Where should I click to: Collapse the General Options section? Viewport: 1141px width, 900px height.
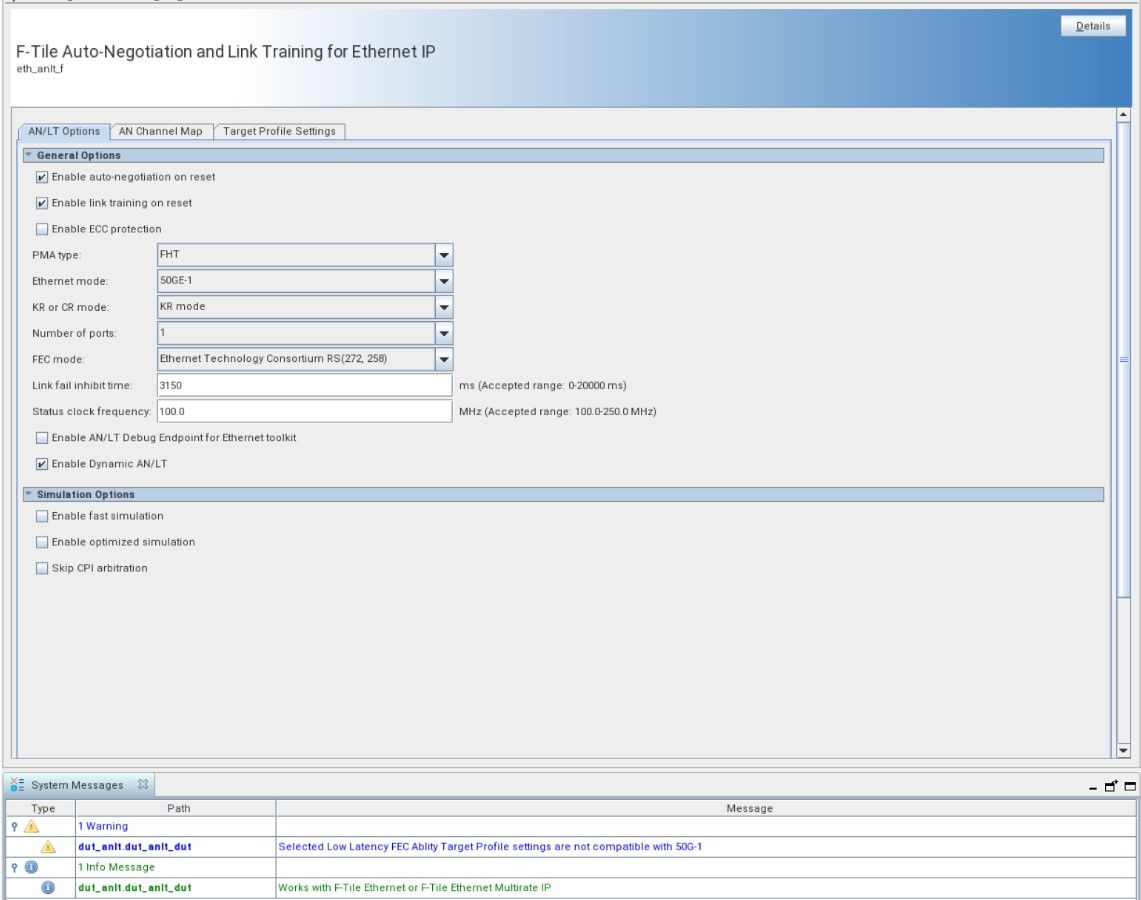point(29,155)
